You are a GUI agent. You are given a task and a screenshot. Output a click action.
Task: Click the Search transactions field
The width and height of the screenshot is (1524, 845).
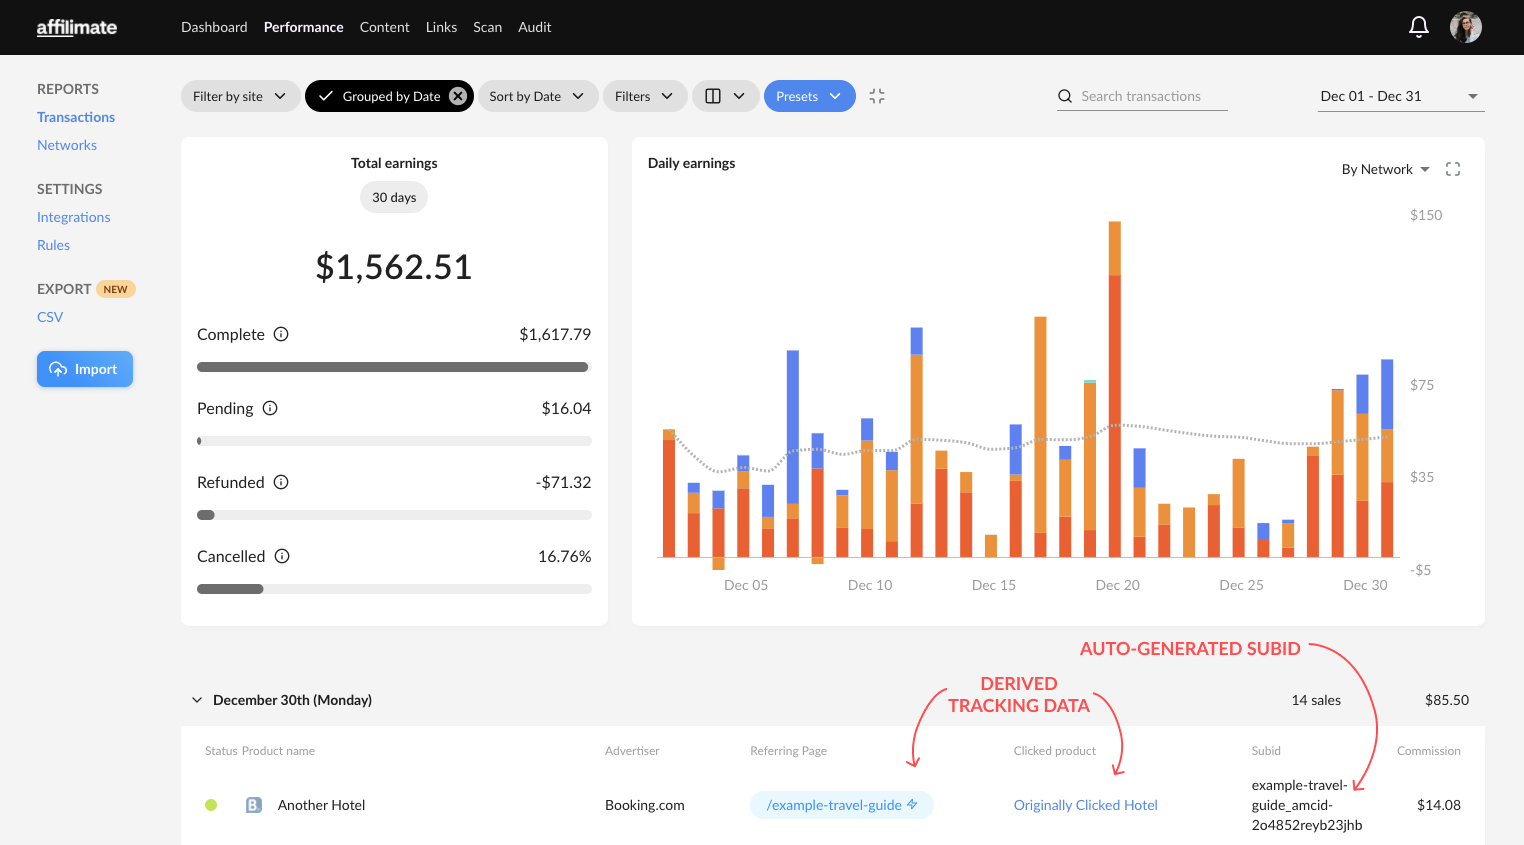[x=1141, y=96]
